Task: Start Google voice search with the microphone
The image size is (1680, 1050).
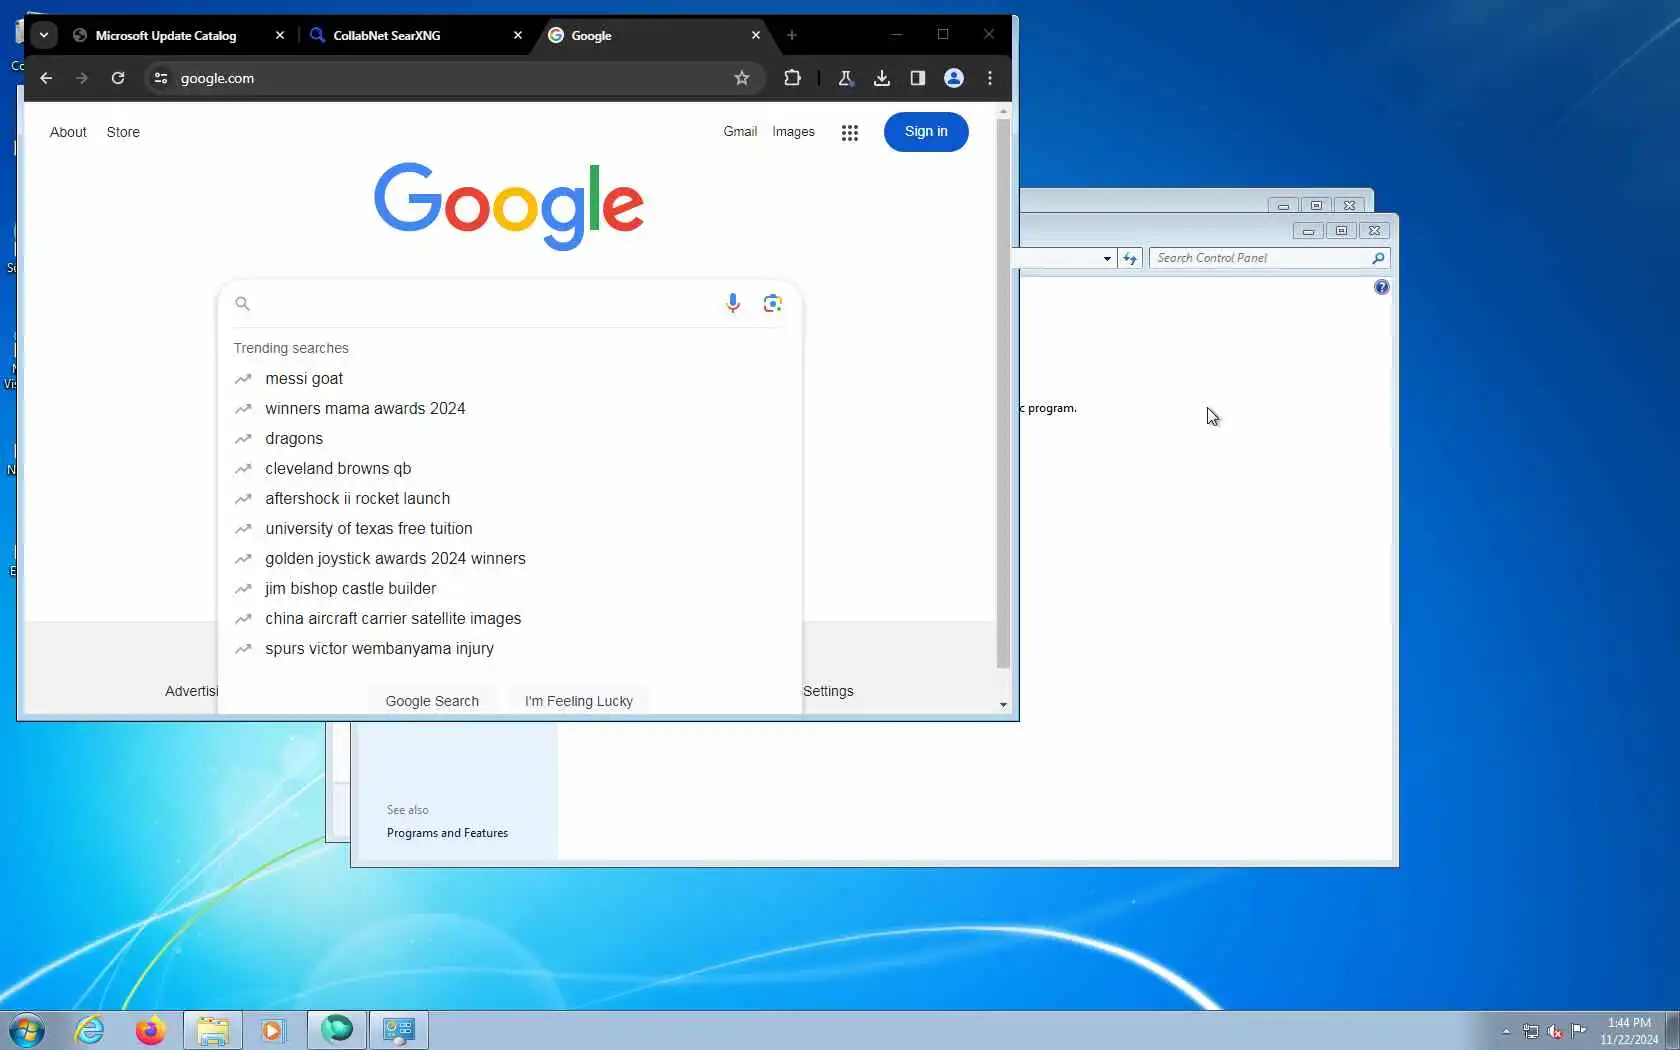Action: 733,303
